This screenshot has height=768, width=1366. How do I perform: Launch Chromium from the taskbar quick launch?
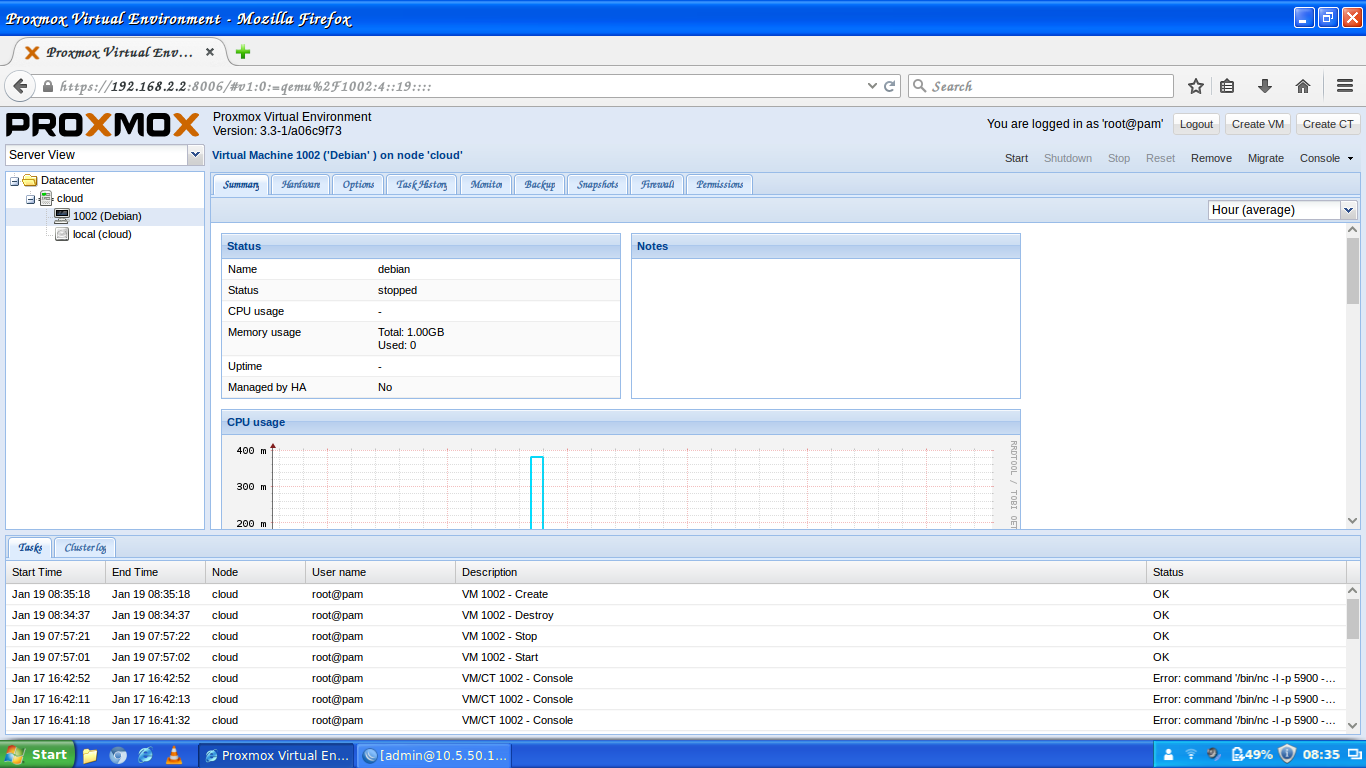118,755
